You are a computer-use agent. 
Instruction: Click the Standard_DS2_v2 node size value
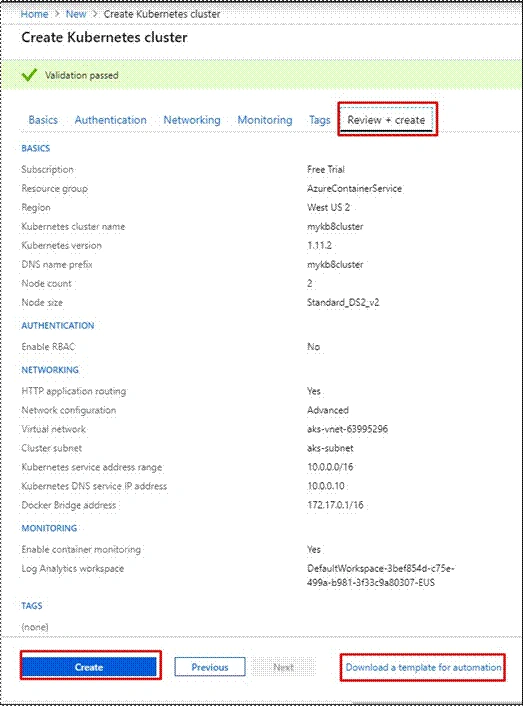coord(343,302)
